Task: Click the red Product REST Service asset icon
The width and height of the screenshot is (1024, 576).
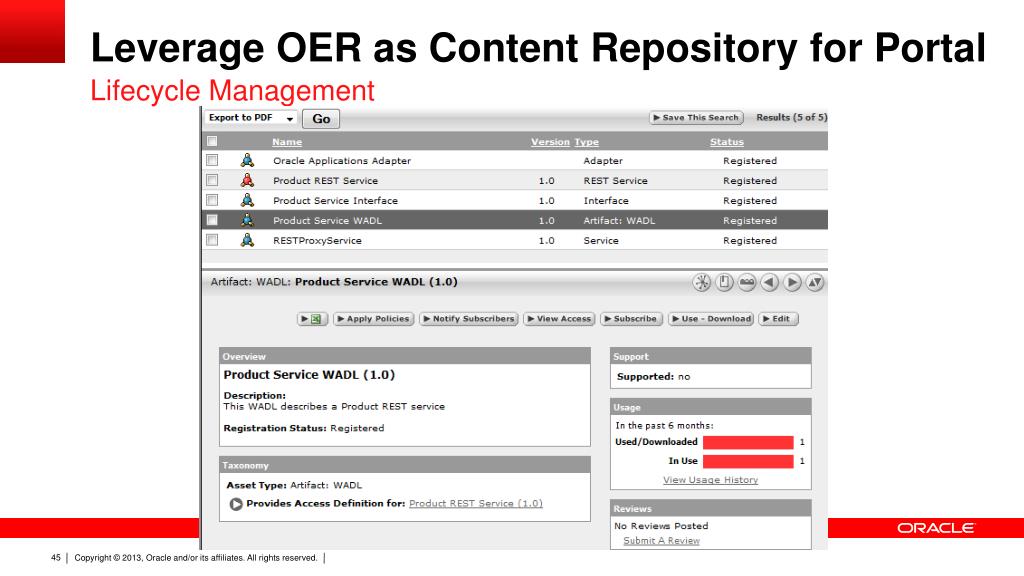Action: click(x=248, y=180)
